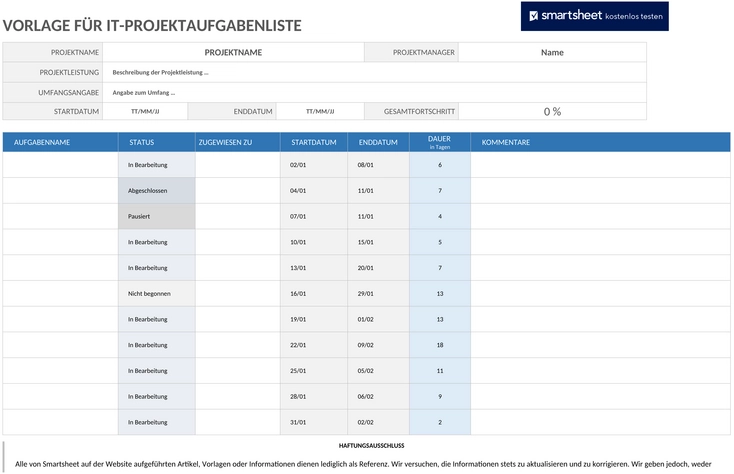
Task: Click the AUFGABENNAME column header
Action: pyautogui.click(x=60, y=142)
